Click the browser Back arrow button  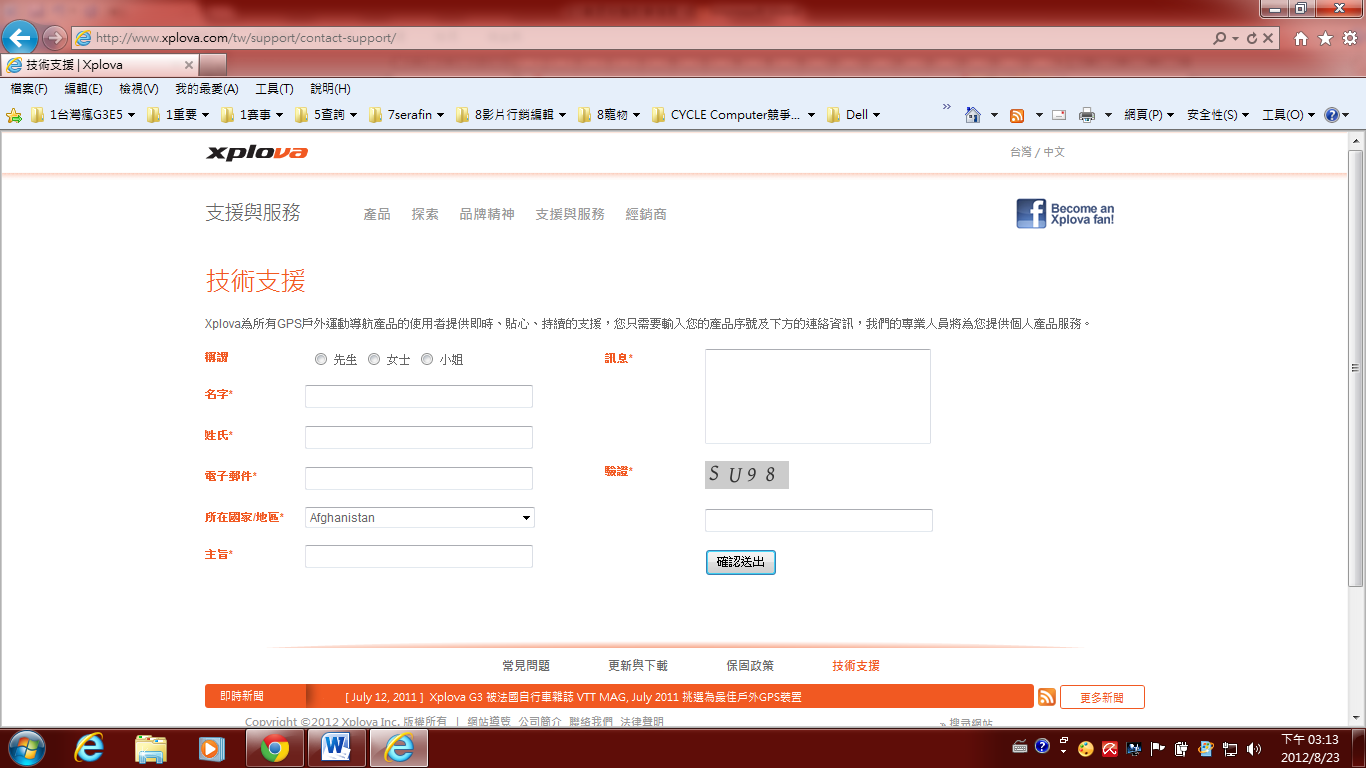(19, 39)
